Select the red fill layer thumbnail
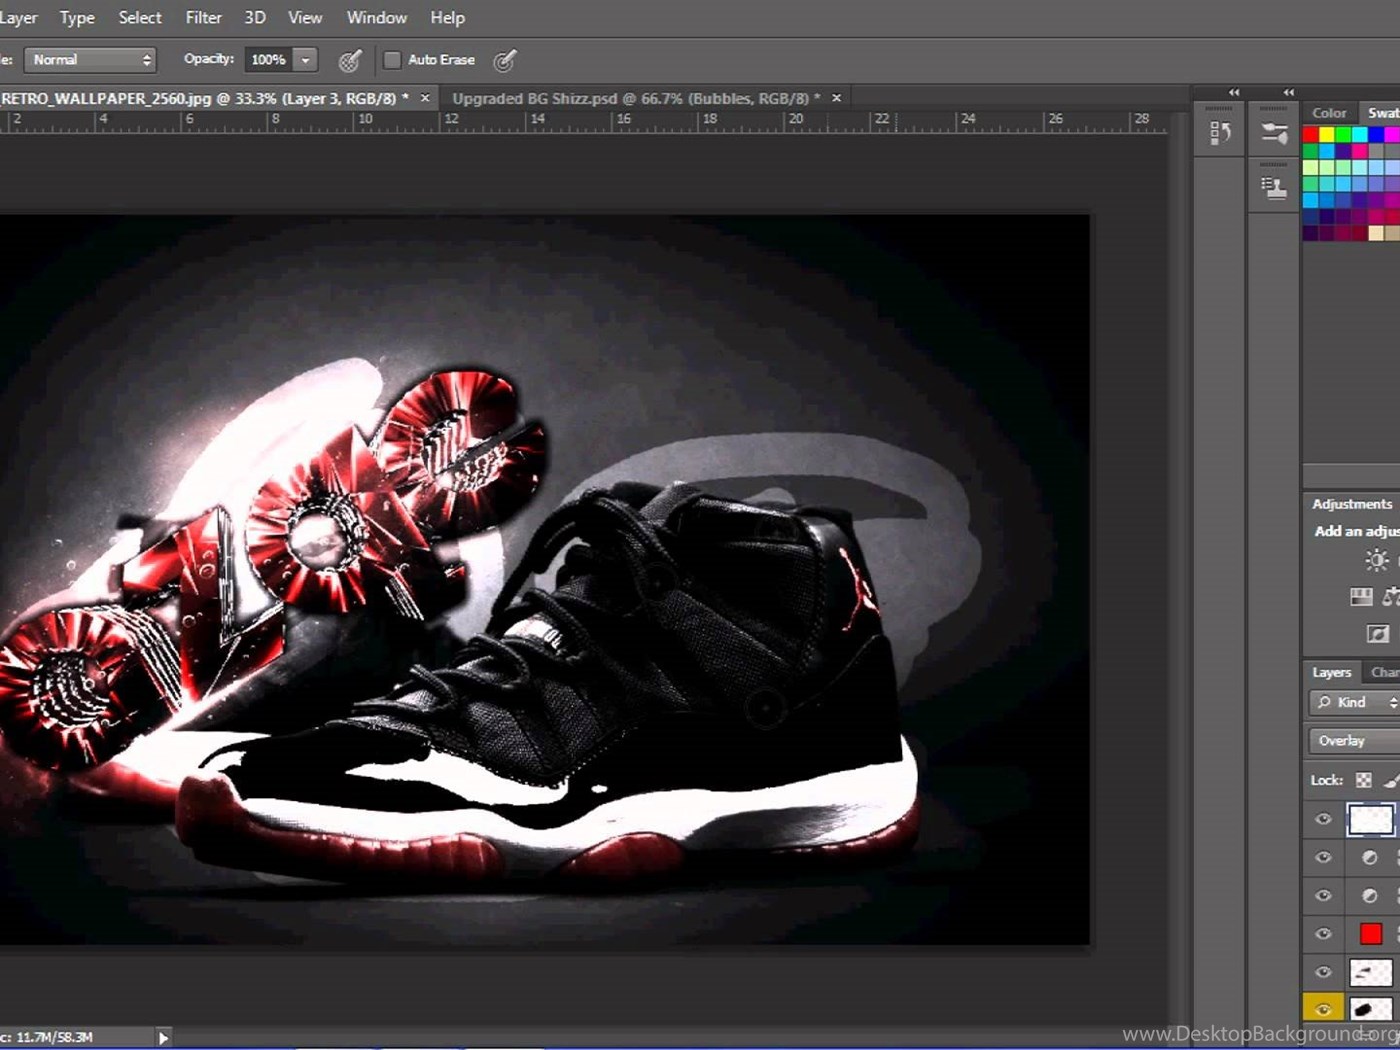1400x1050 pixels. click(x=1371, y=934)
